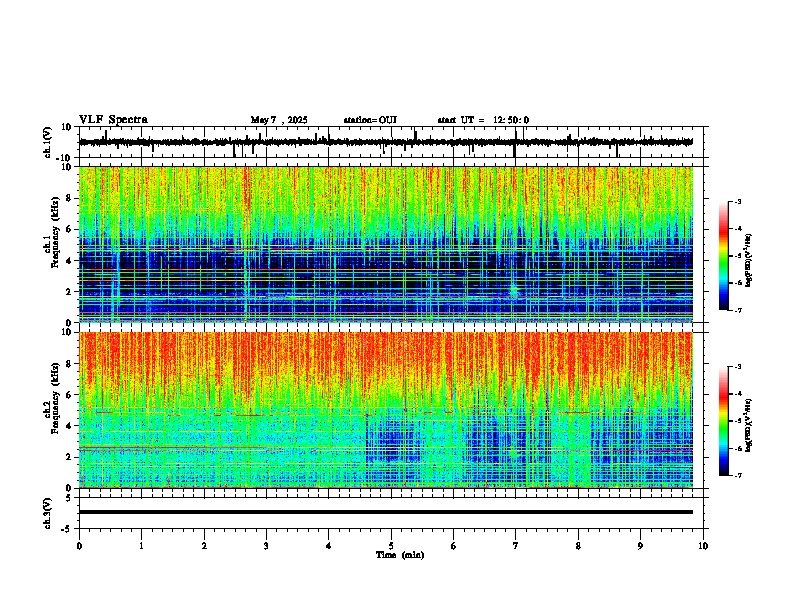The height and width of the screenshot is (612, 792).
Task: Click the "6" kHz tick on ch.2 frequency axis
Action: click(x=70, y=394)
